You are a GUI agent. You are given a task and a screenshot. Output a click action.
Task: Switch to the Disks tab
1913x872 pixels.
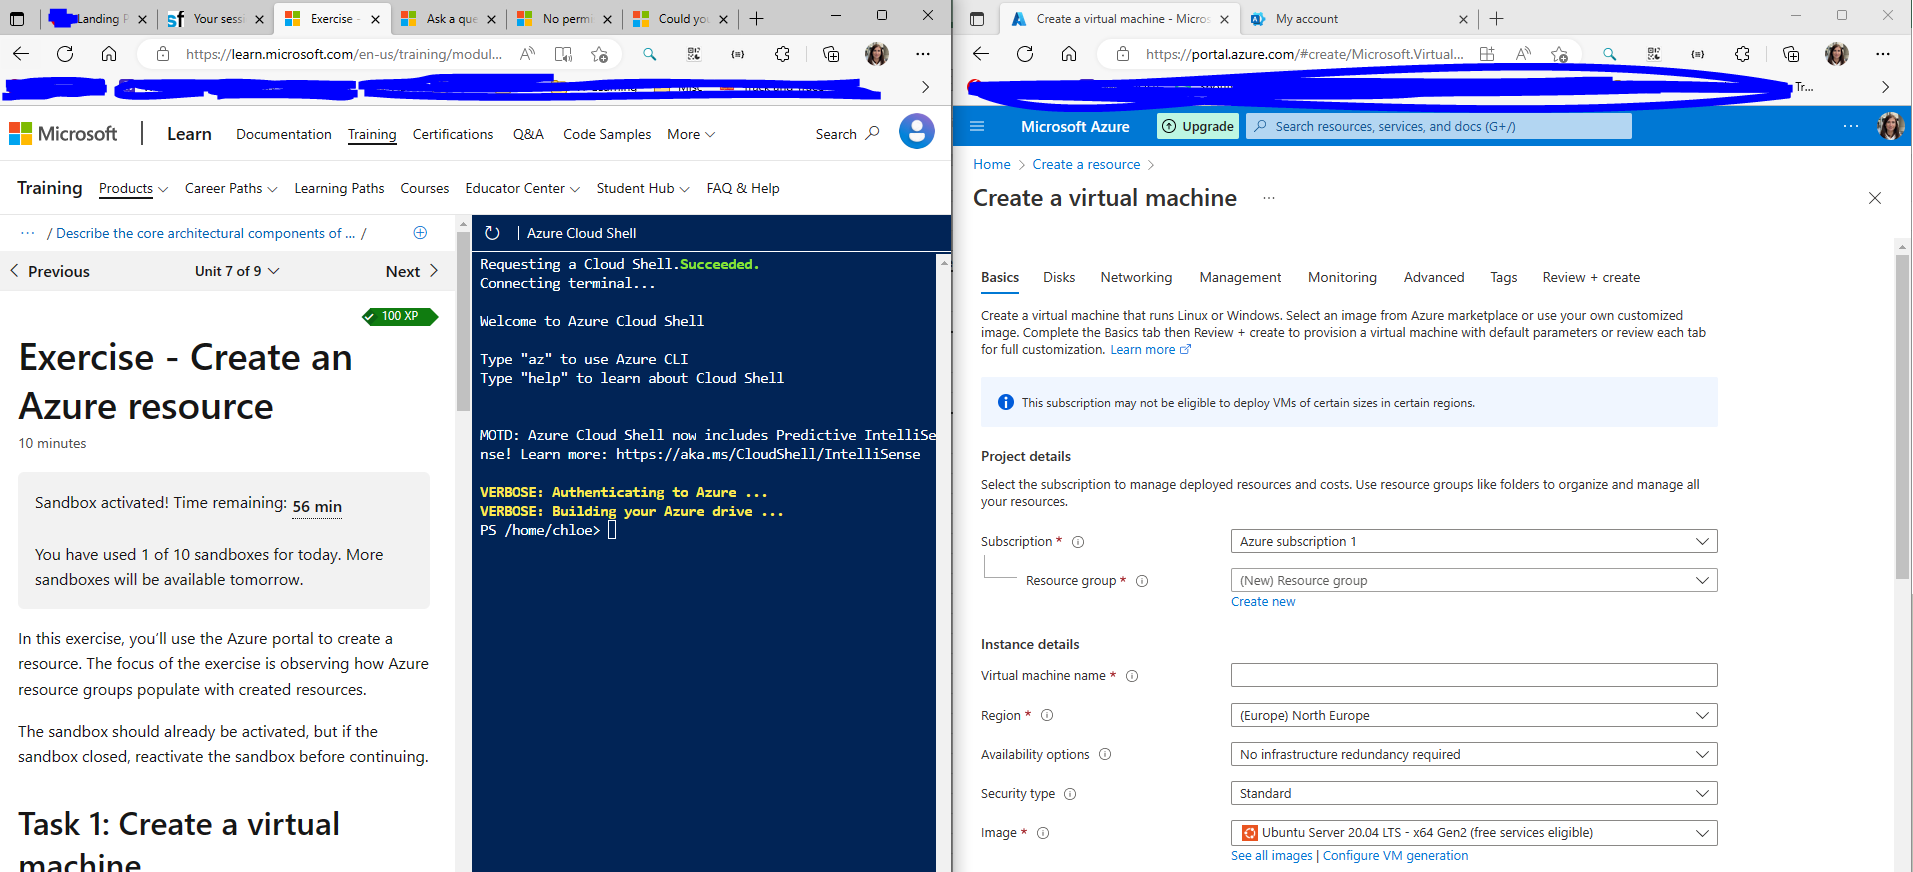1059,277
